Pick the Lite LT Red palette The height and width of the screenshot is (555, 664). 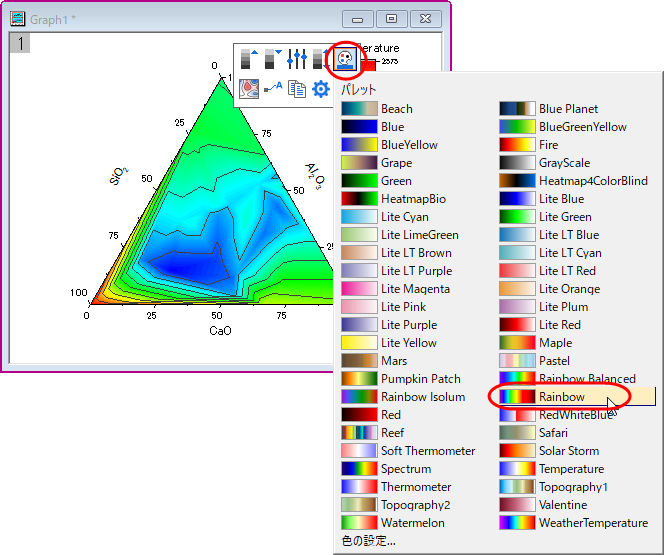pos(548,271)
